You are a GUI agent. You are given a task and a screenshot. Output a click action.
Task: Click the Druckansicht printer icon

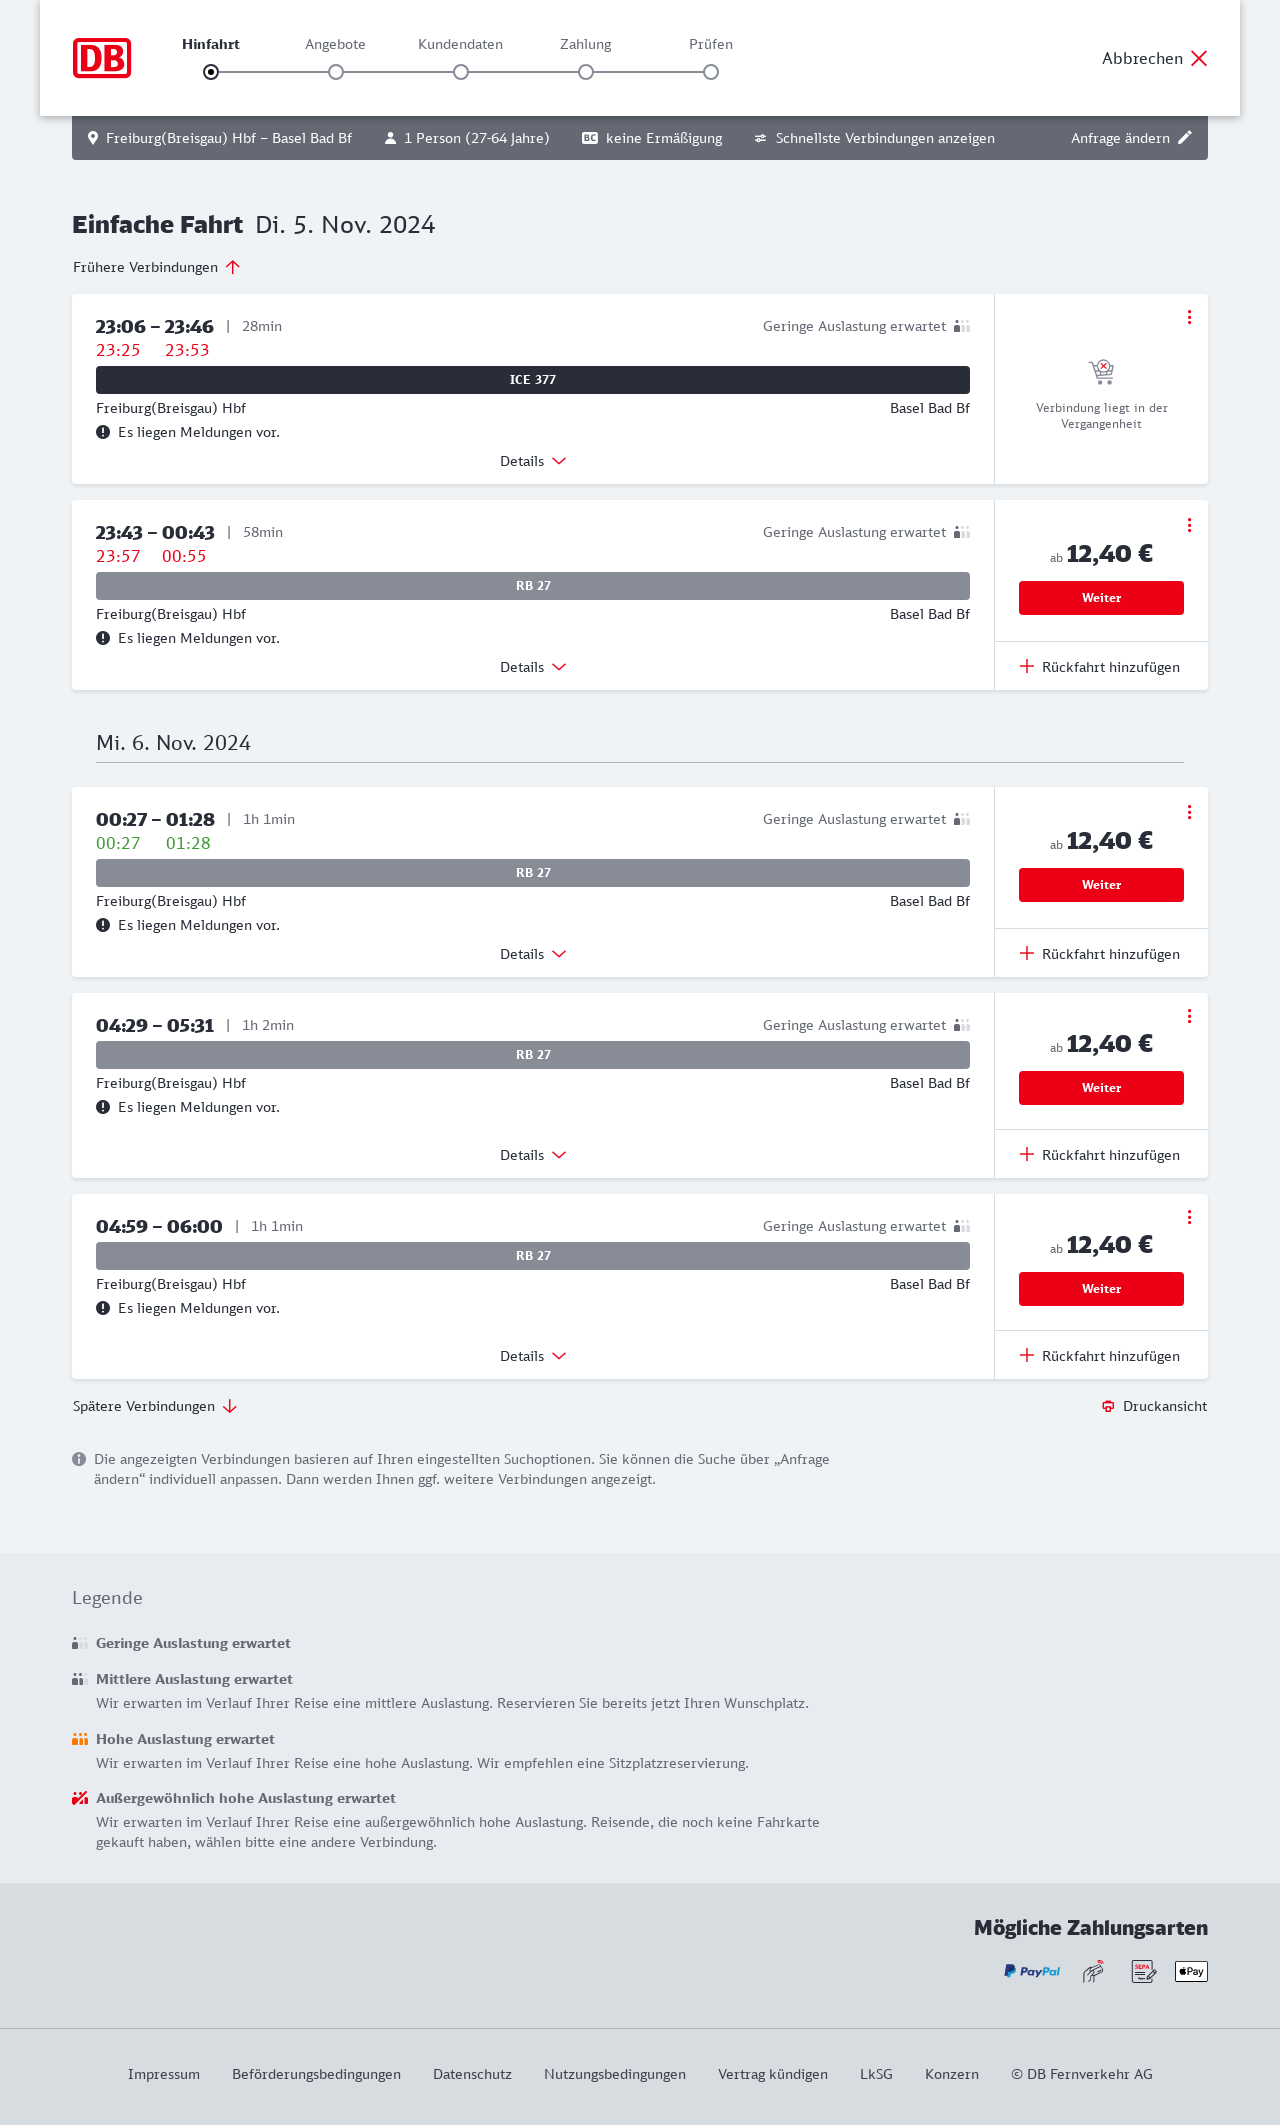pyautogui.click(x=1108, y=1406)
